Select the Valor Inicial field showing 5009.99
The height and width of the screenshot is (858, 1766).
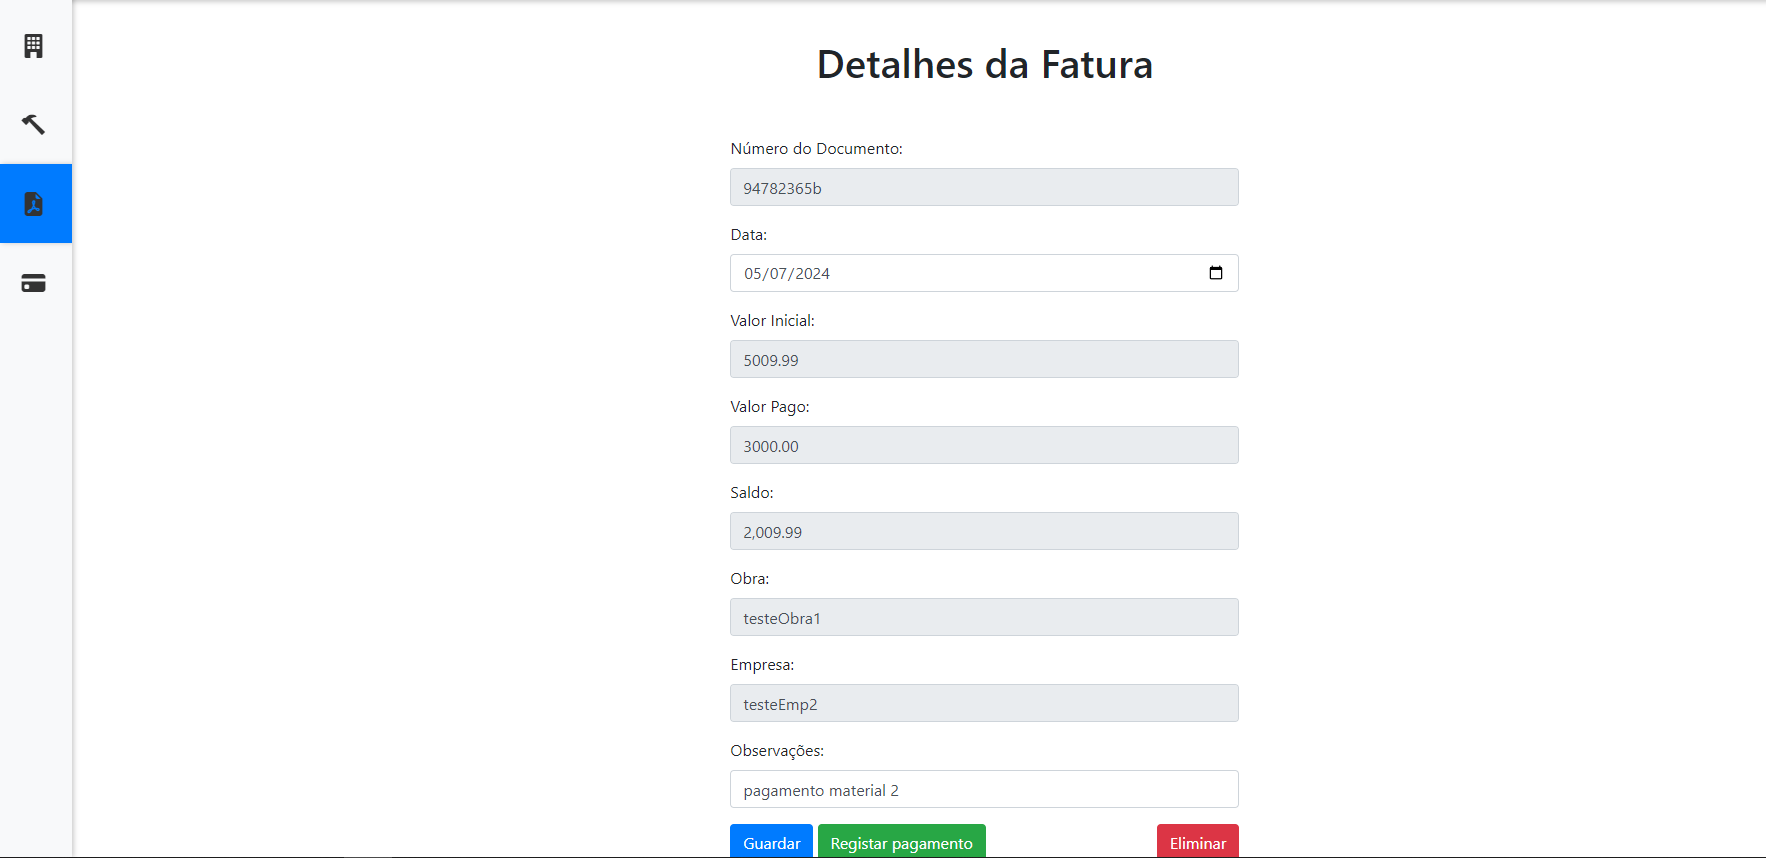click(984, 360)
